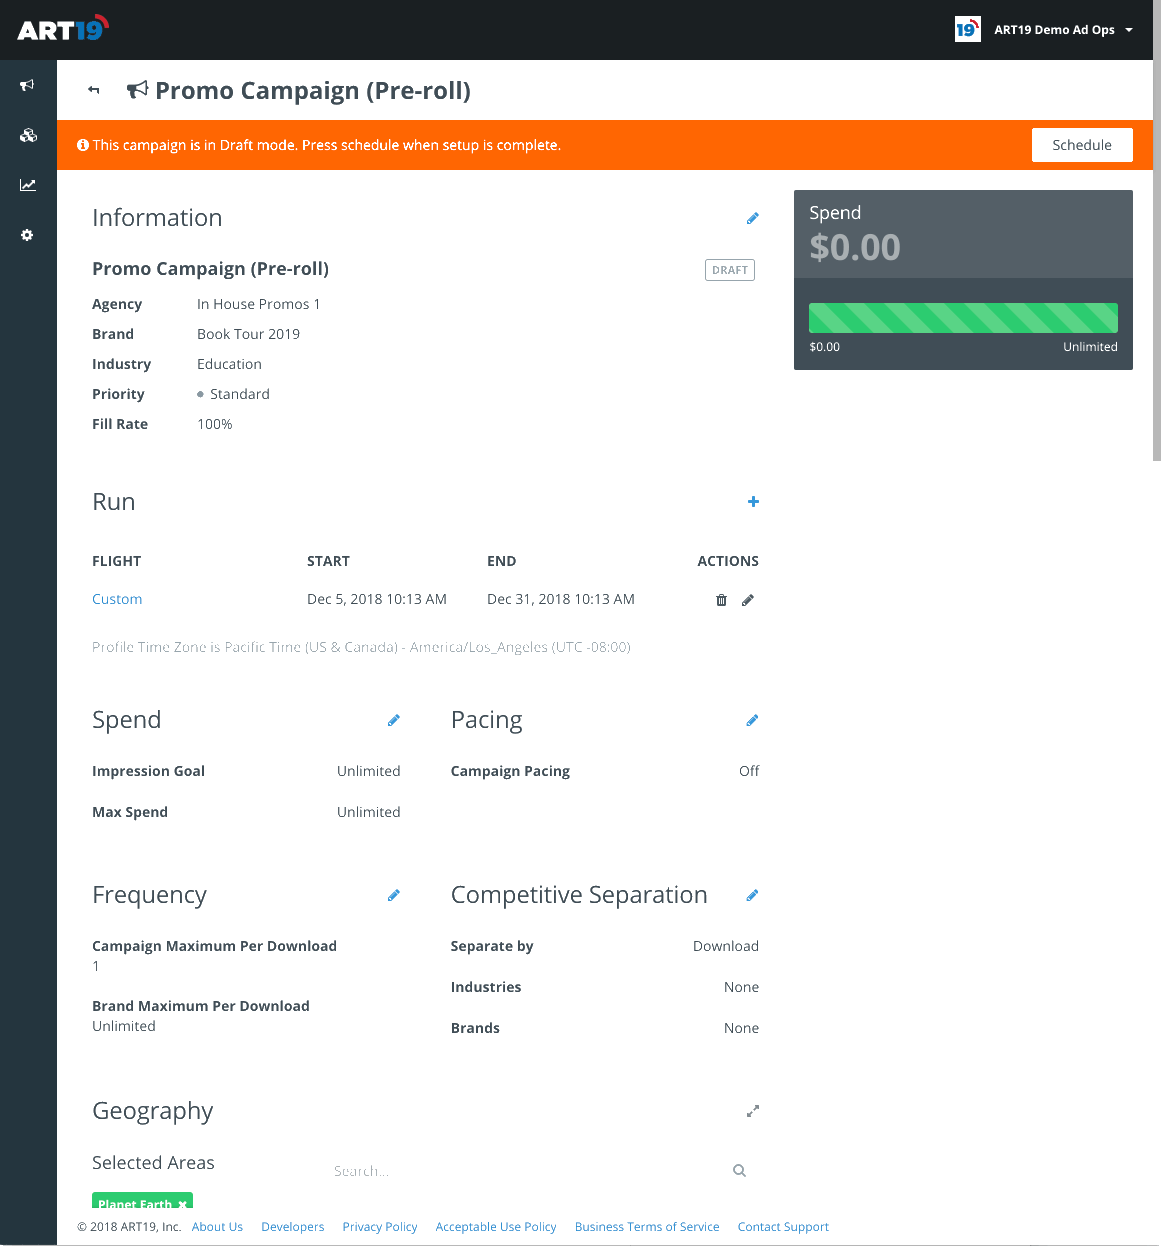
Task: Edit the Information section pencil
Action: pos(752,218)
